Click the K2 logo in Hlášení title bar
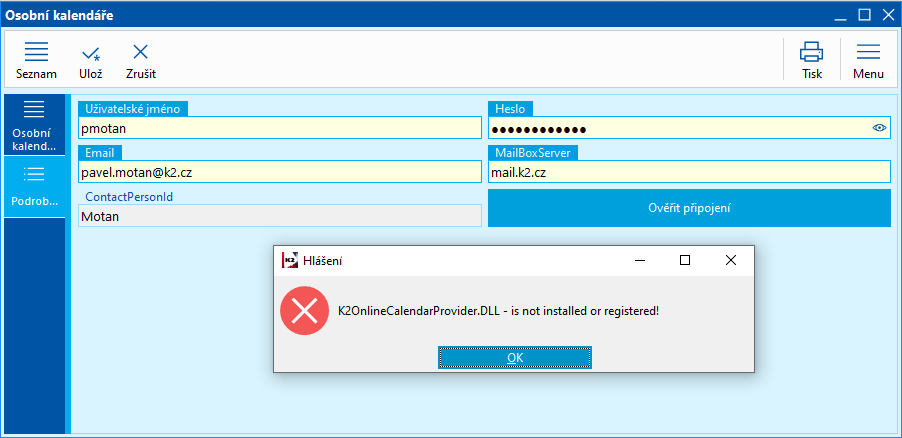 (290, 261)
